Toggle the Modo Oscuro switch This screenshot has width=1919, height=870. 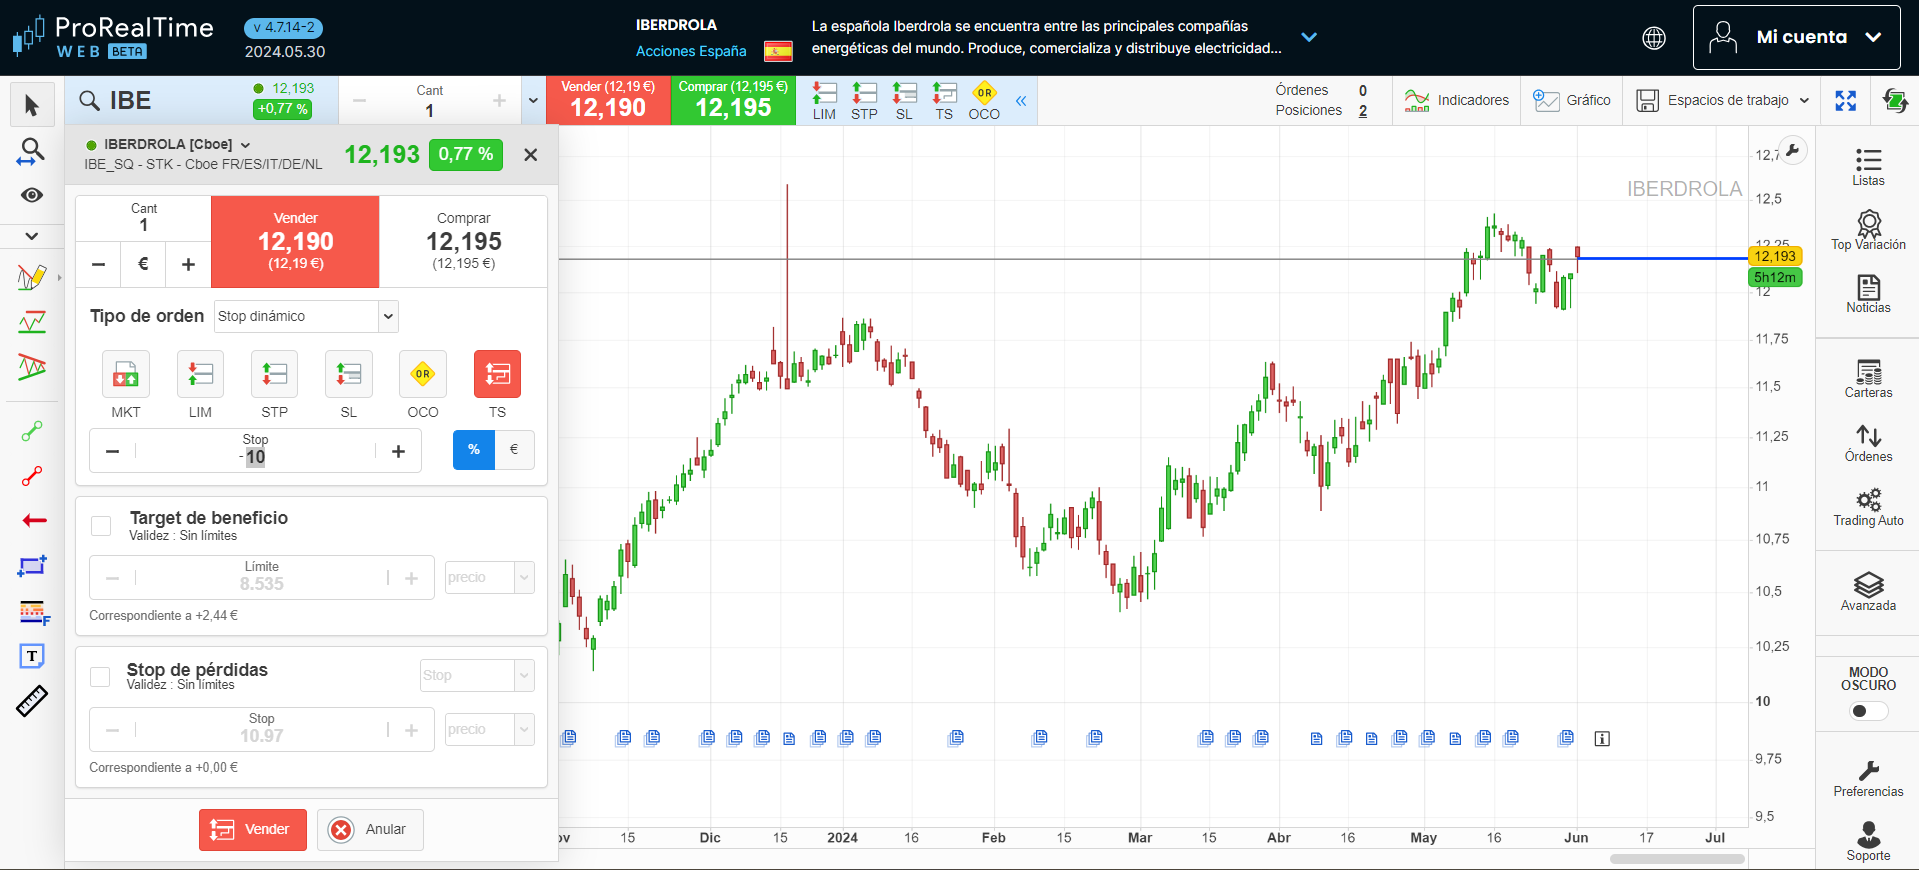(x=1868, y=711)
